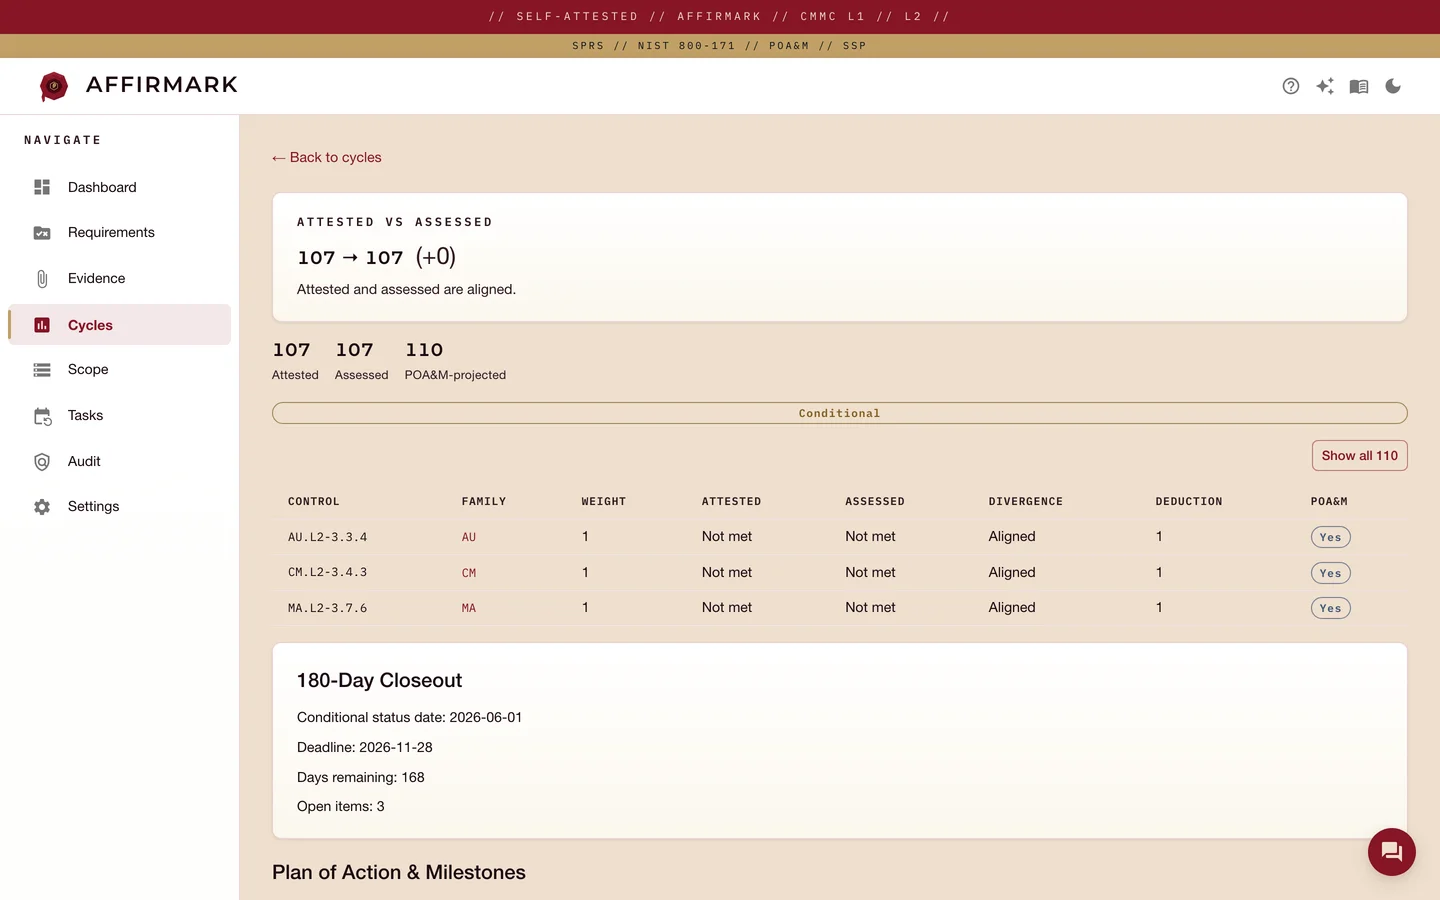Viewport: 1440px width, 900px height.
Task: Click the Tasks calendar icon
Action: coord(42,416)
